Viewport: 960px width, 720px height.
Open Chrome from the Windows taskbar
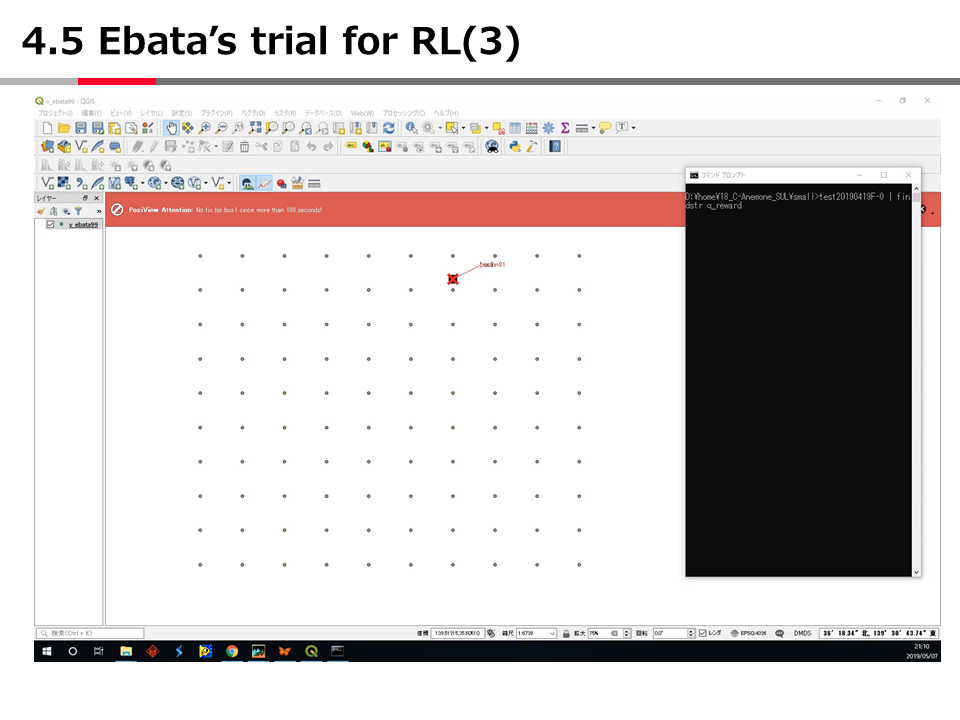[232, 651]
